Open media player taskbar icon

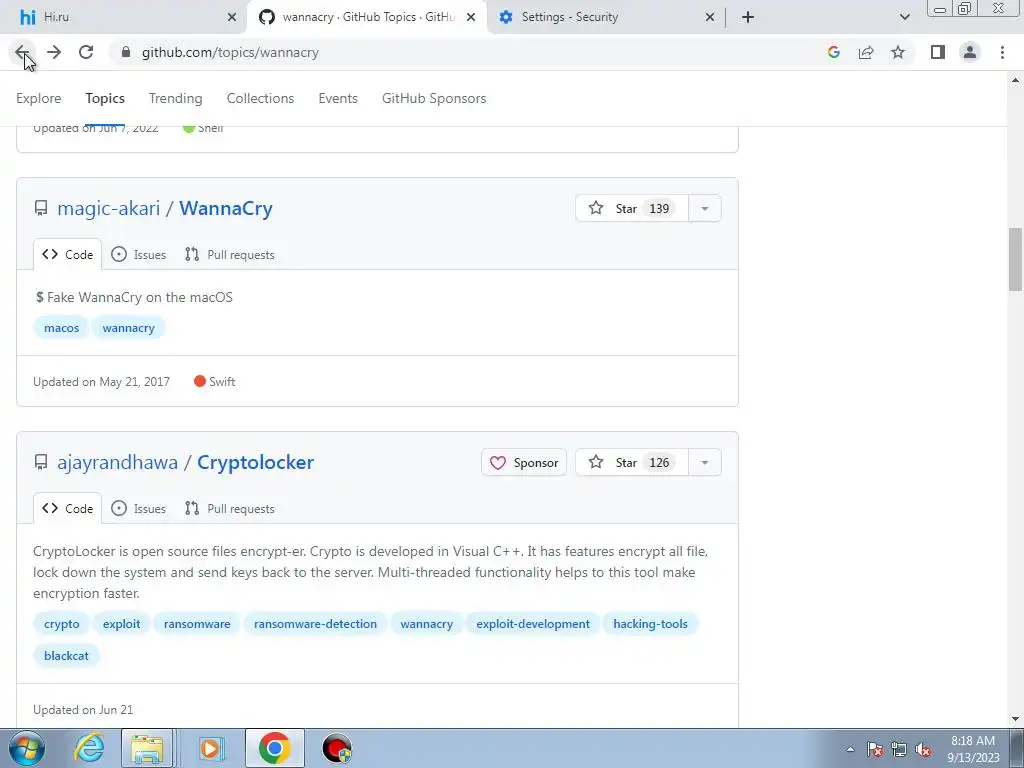[x=211, y=748]
